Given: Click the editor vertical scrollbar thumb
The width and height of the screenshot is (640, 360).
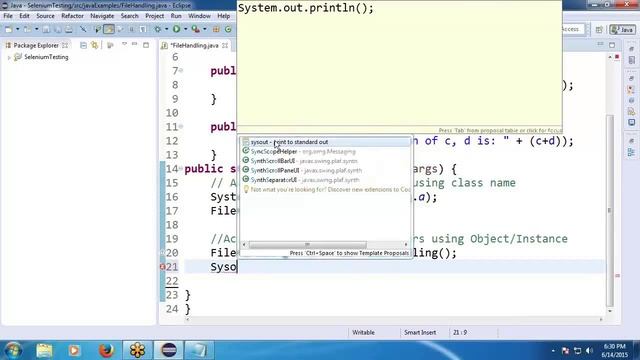Looking at the screenshot, I should (x=610, y=211).
